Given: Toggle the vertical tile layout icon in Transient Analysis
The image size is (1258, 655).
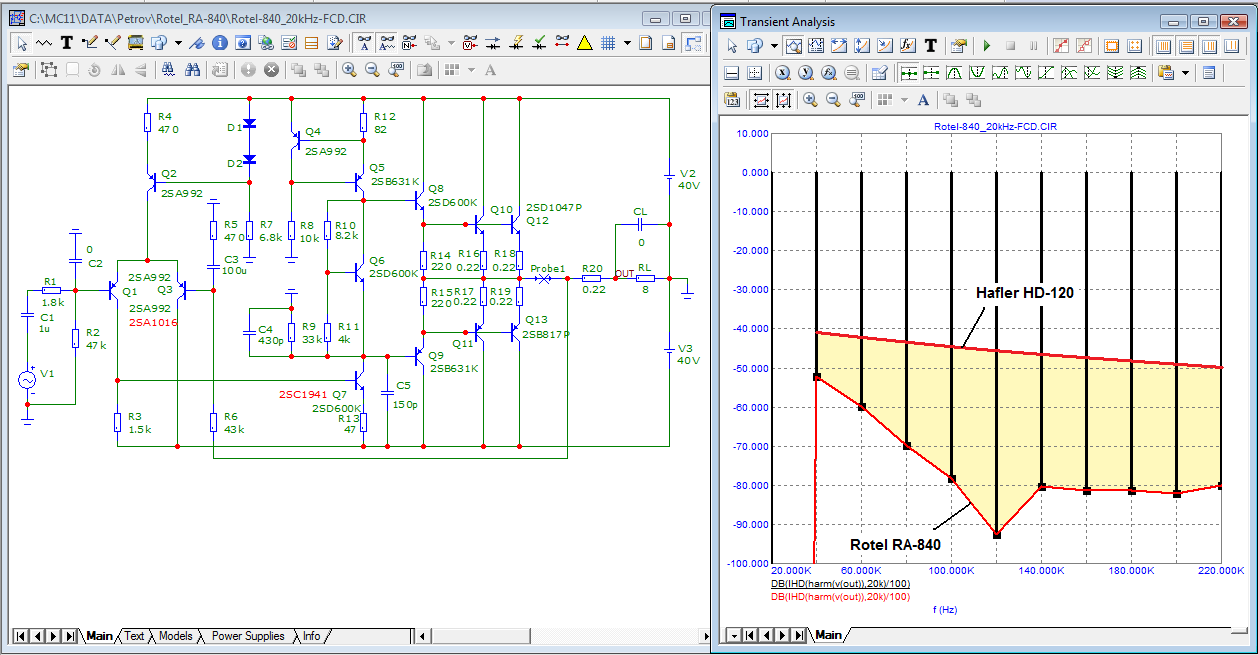Looking at the screenshot, I should pos(1162,45).
